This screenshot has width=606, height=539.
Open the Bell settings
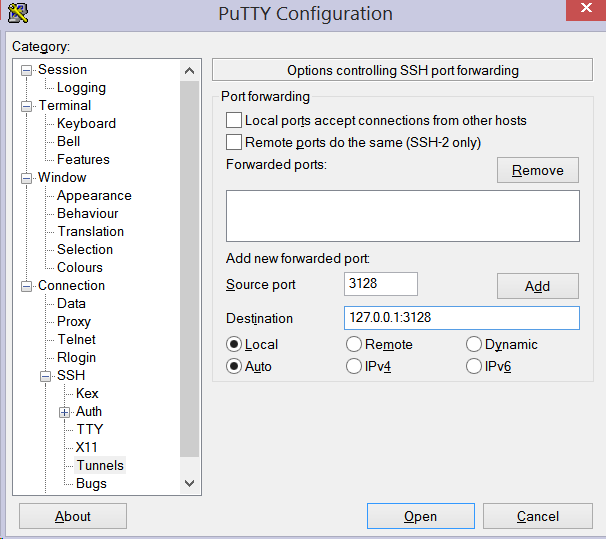click(x=68, y=141)
